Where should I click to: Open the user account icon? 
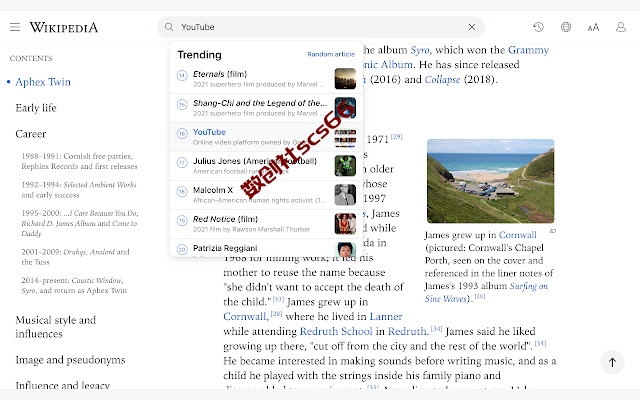click(x=621, y=27)
